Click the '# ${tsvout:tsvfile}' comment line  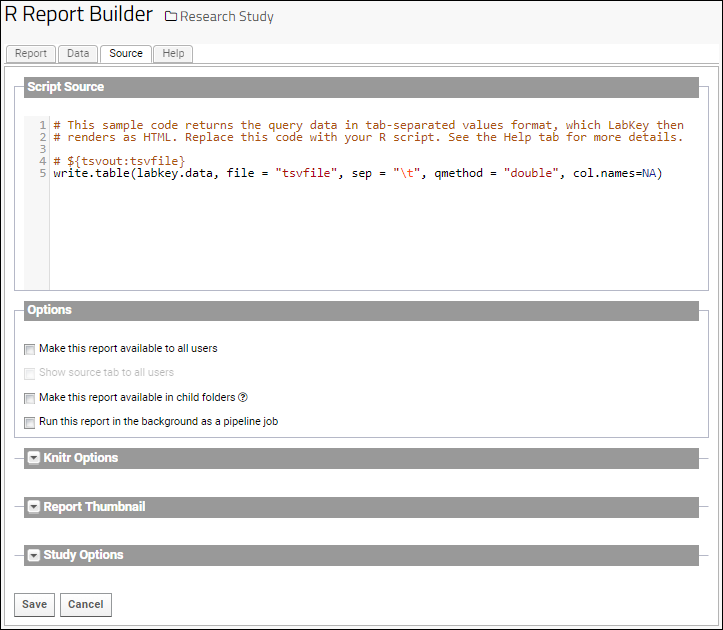(119, 161)
